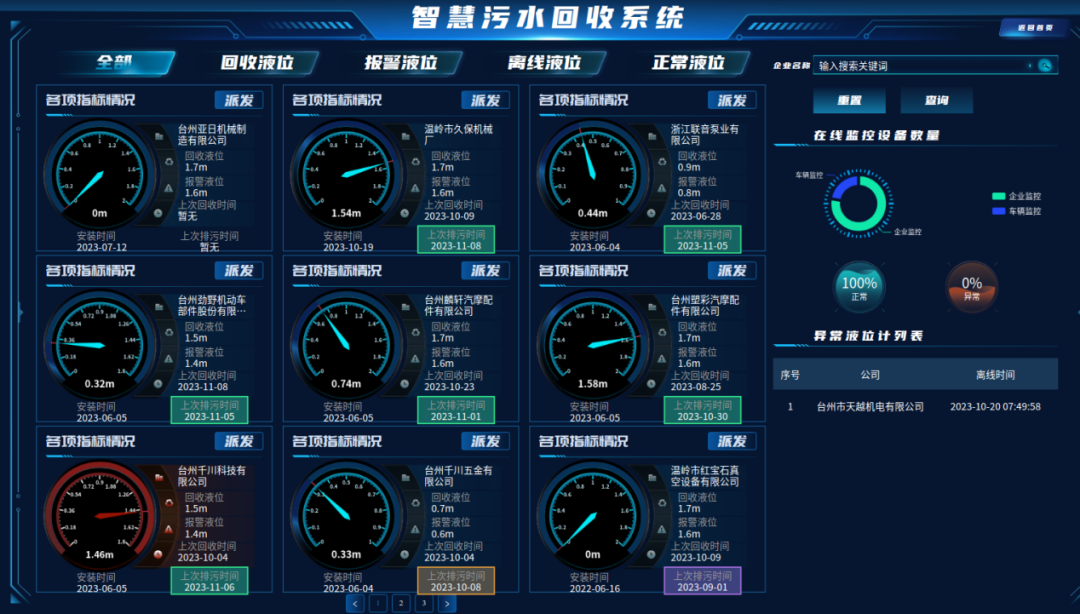
Task: Click the red alarm triangle for 台州千川科技
Action: [167, 529]
